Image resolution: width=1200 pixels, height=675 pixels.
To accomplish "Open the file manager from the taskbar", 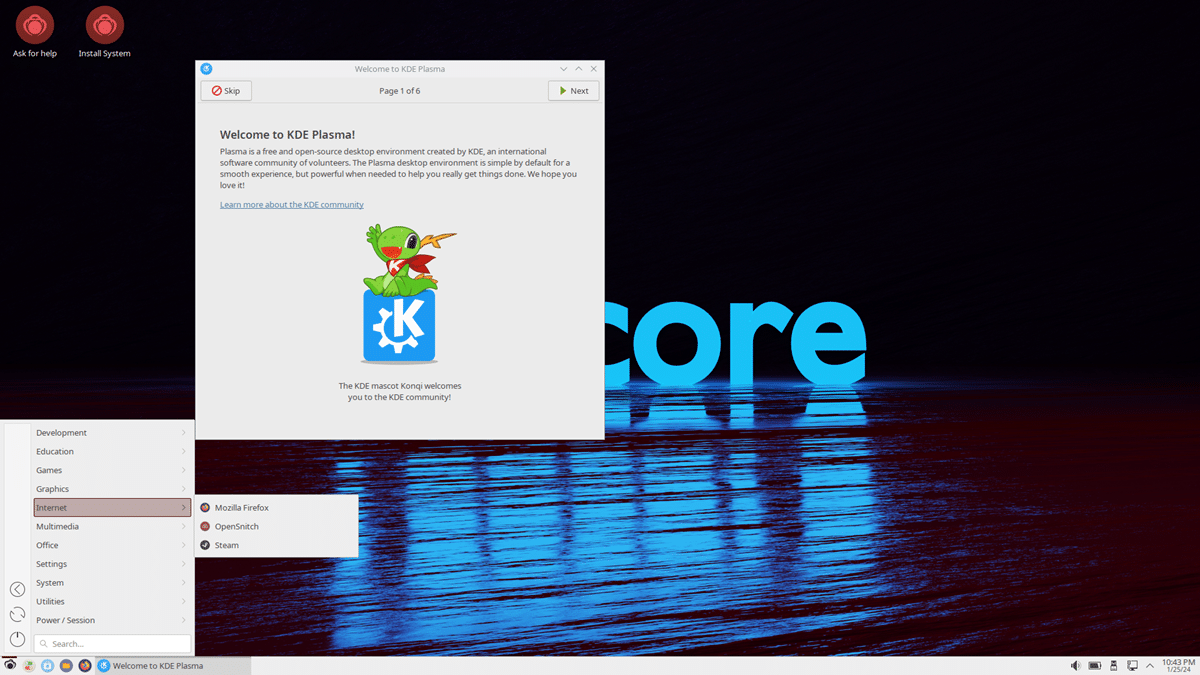I will point(66,665).
